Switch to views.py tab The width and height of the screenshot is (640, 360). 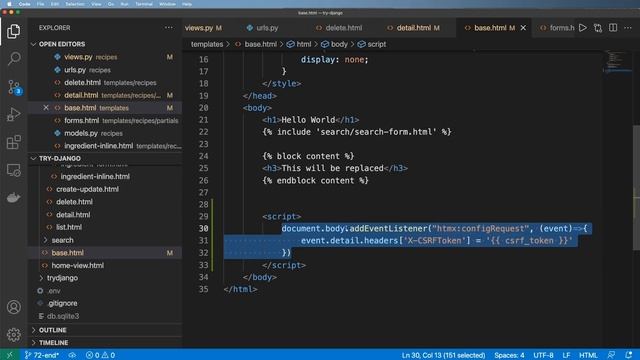[x=203, y=28]
